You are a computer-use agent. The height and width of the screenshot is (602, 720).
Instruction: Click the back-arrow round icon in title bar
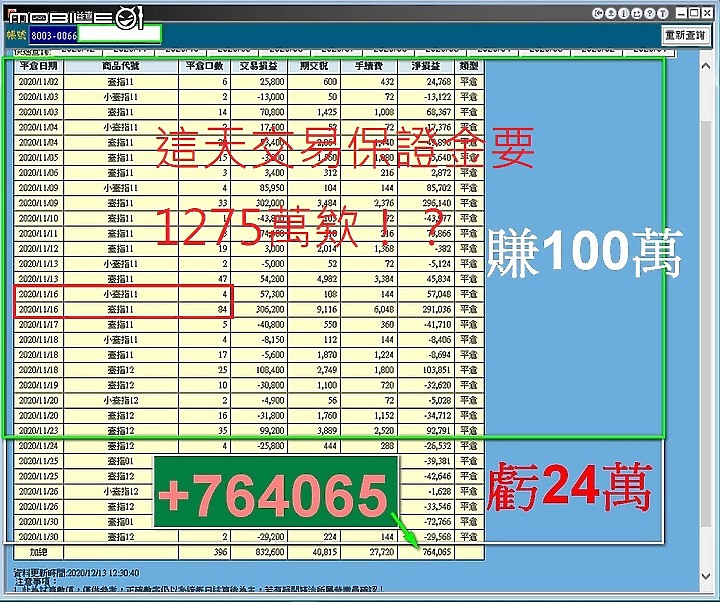[597, 13]
